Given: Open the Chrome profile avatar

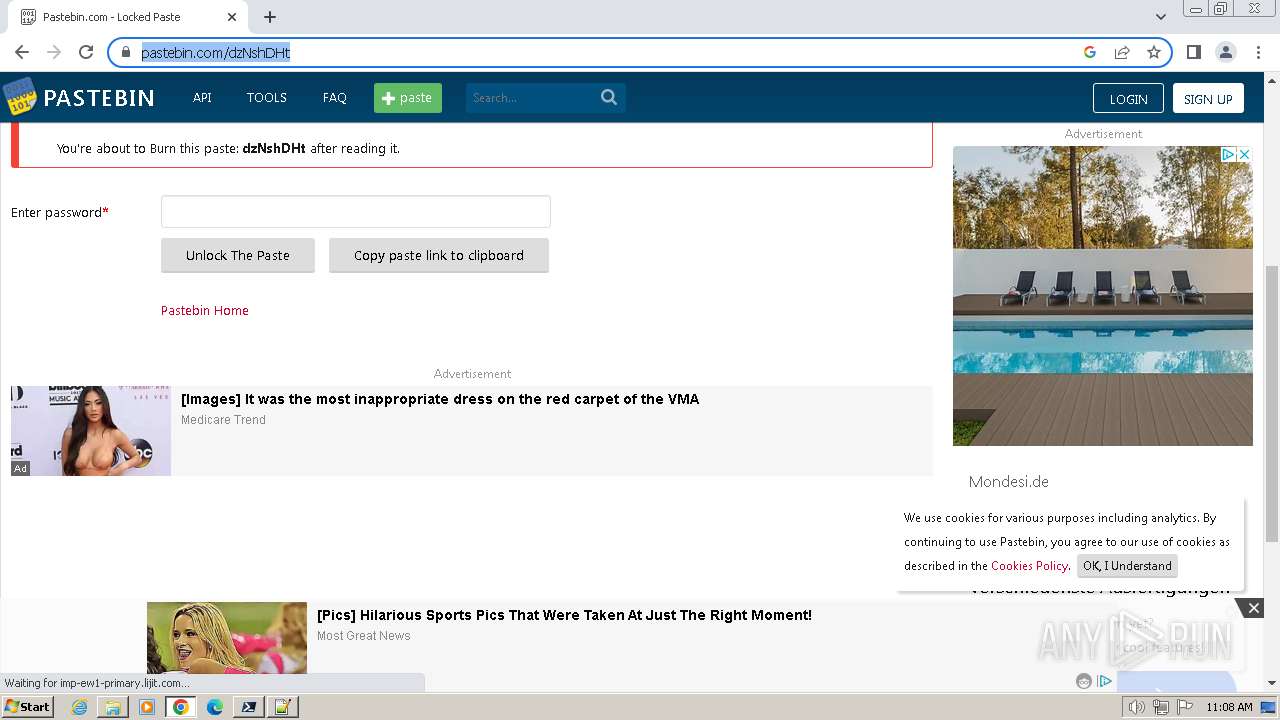Looking at the screenshot, I should tap(1225, 52).
